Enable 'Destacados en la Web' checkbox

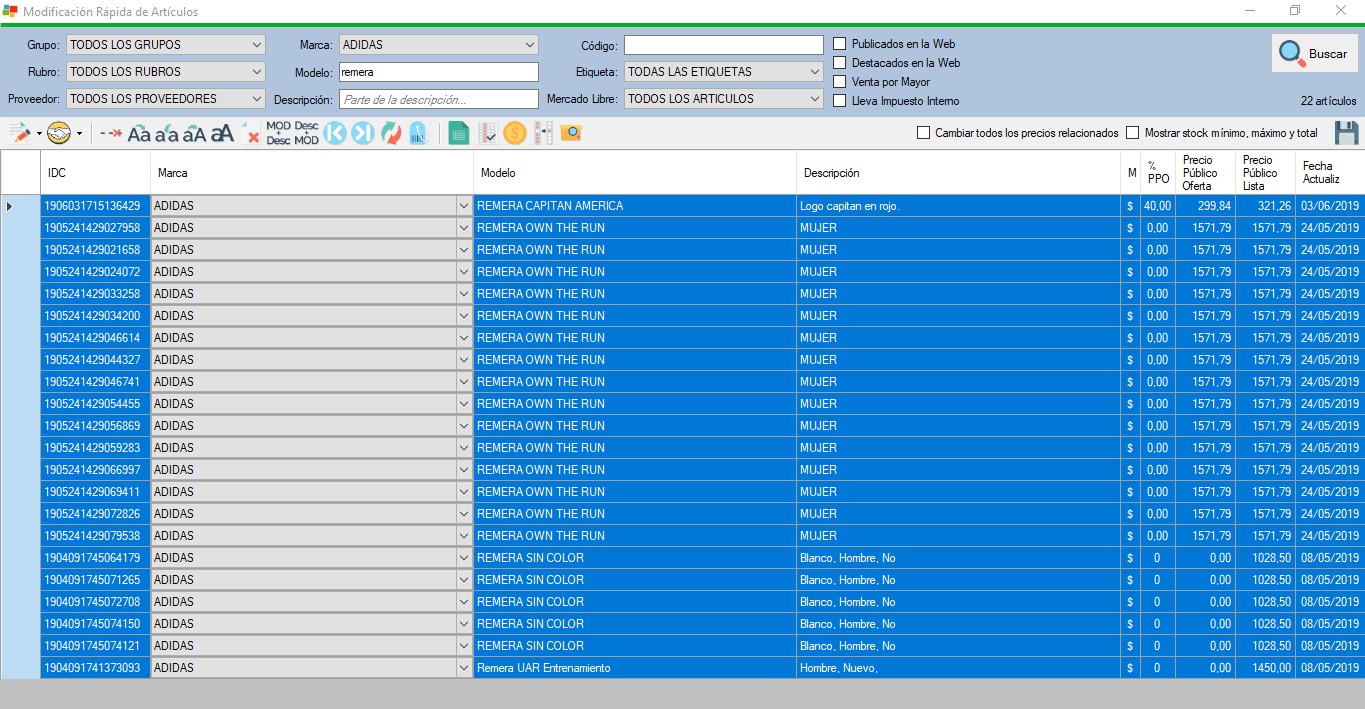[x=840, y=63]
